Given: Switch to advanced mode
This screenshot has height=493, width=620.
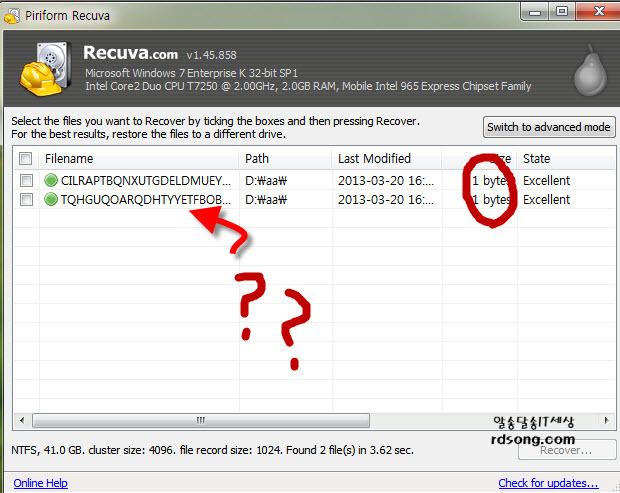Looking at the screenshot, I should 548,127.
